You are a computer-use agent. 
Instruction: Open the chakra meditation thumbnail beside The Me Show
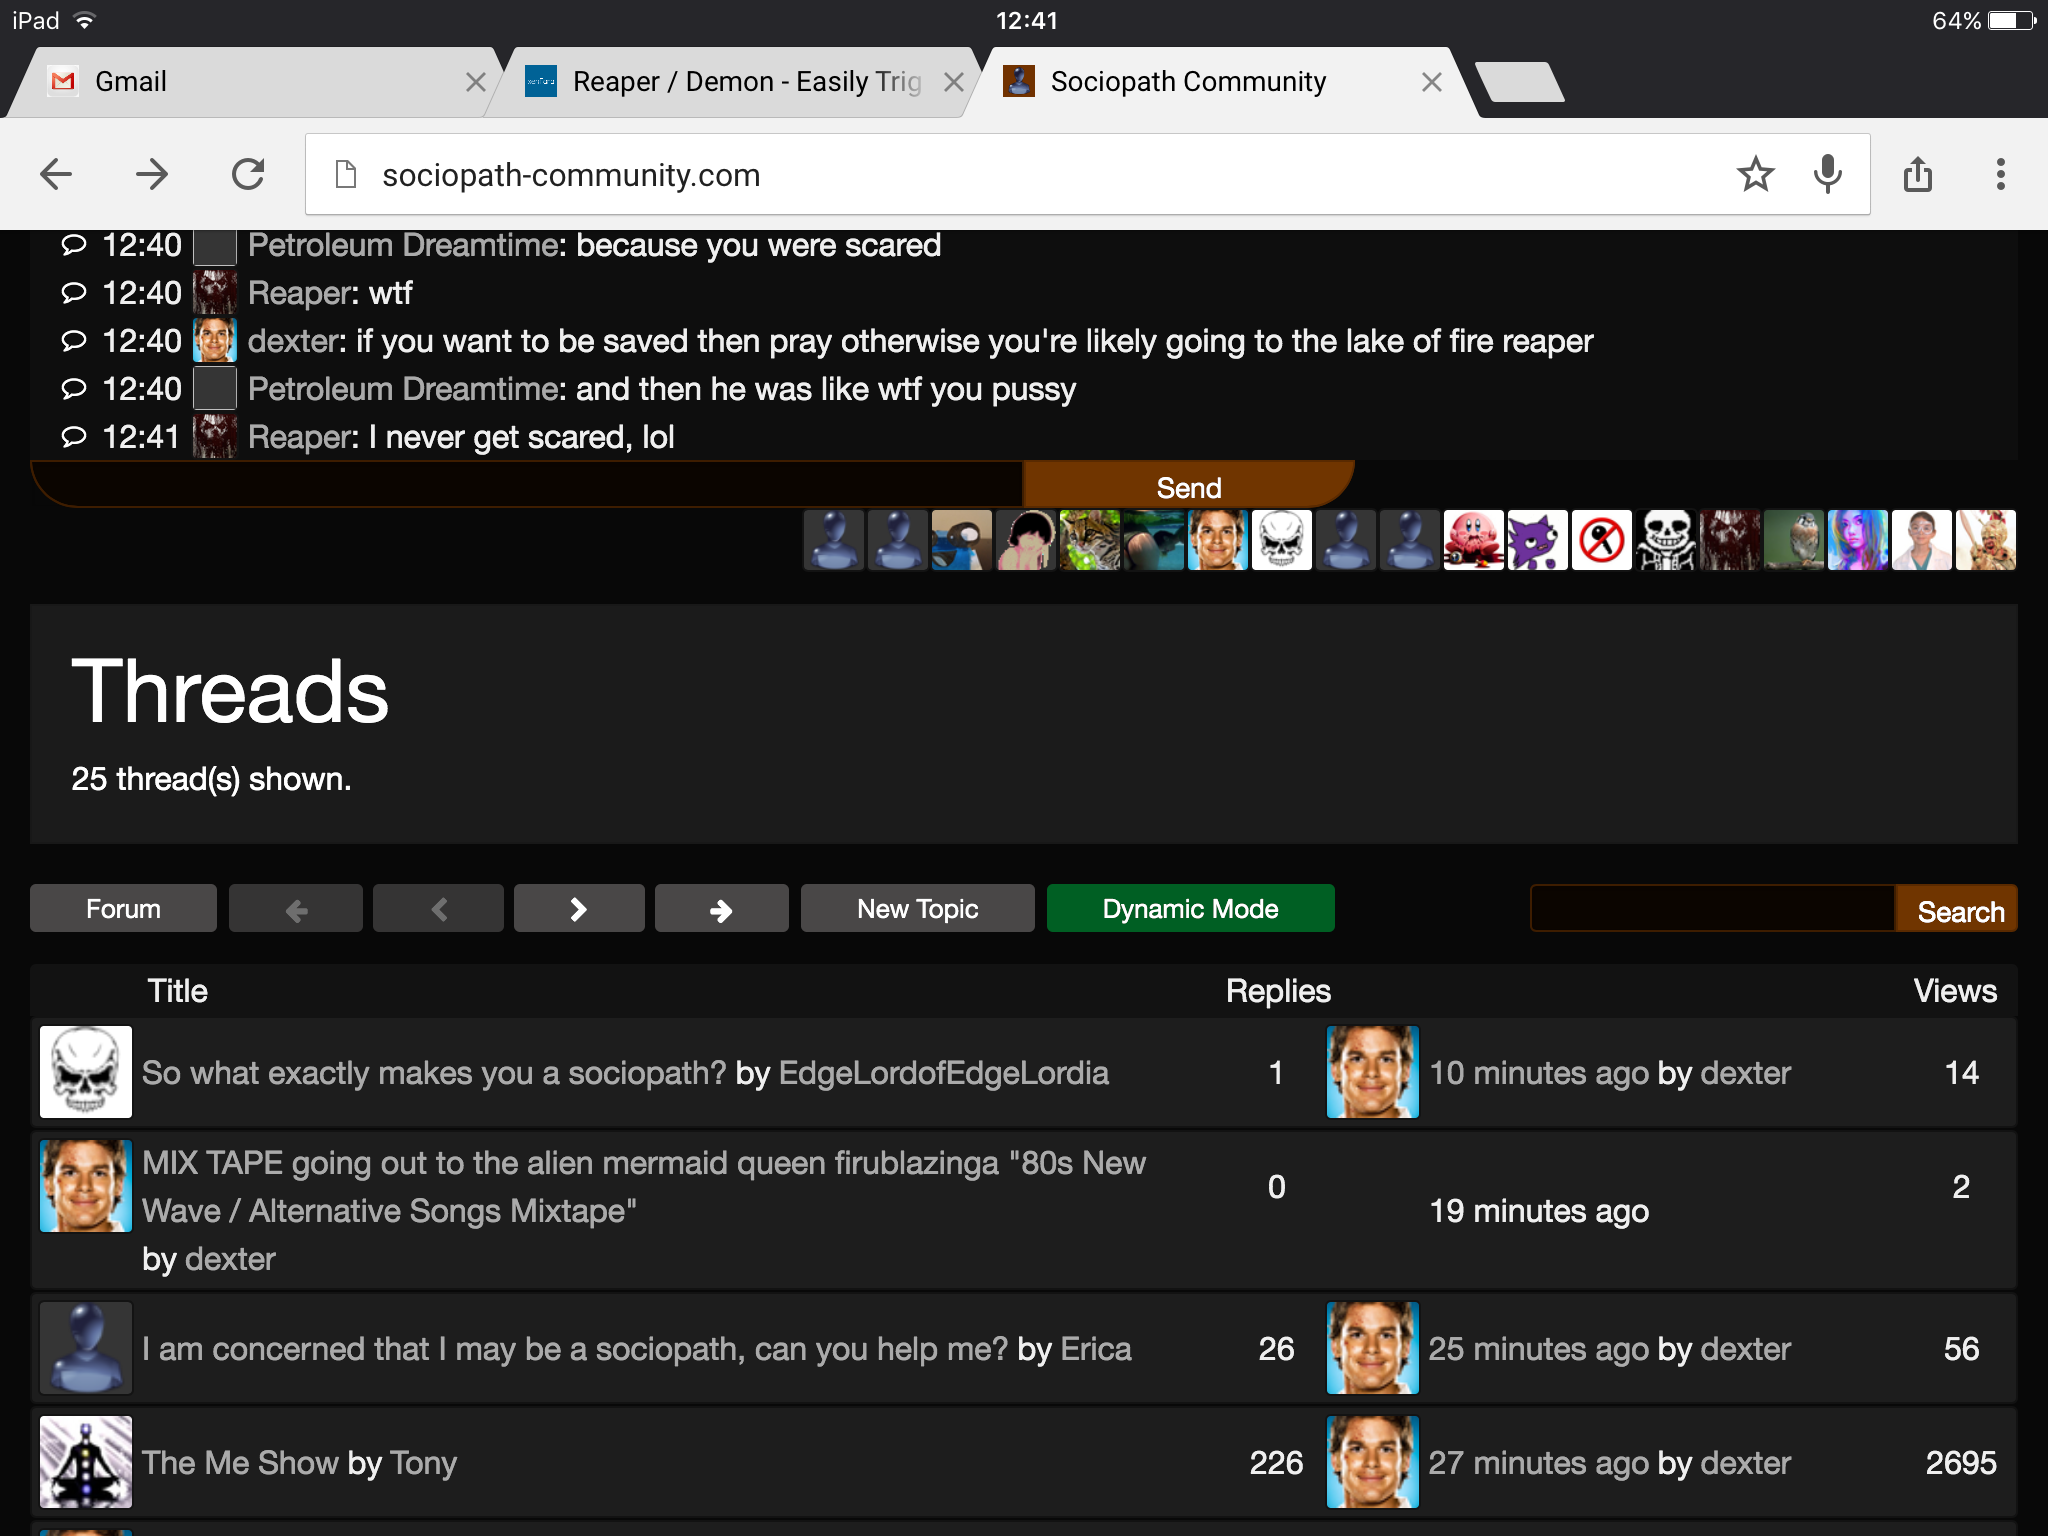click(x=86, y=1462)
